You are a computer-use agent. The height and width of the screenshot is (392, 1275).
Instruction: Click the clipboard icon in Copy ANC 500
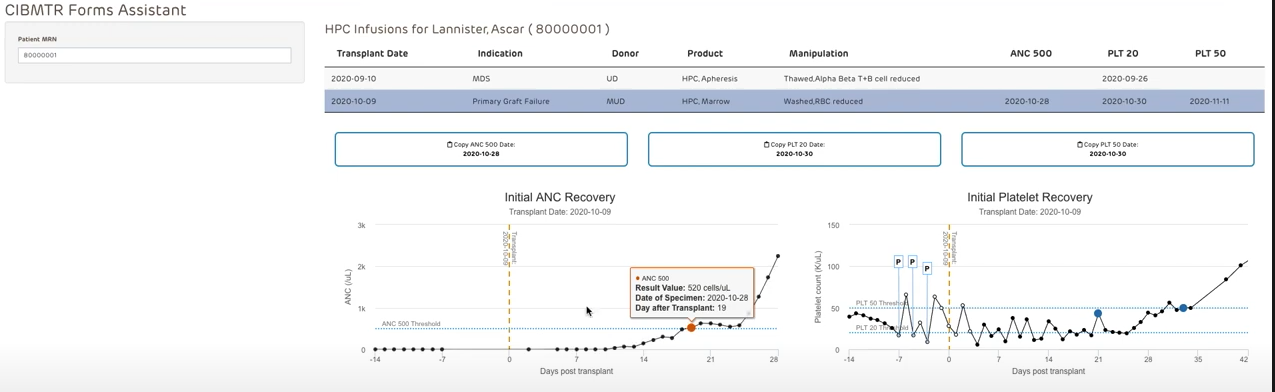point(450,145)
